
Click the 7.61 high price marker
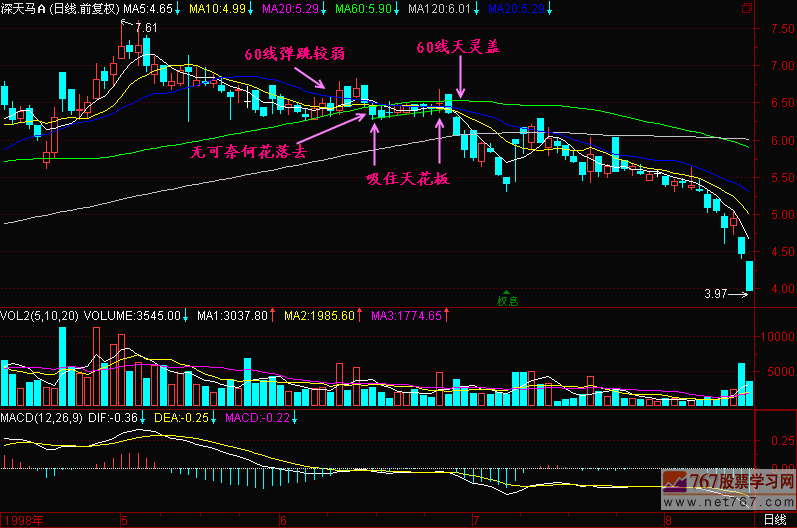click(145, 27)
